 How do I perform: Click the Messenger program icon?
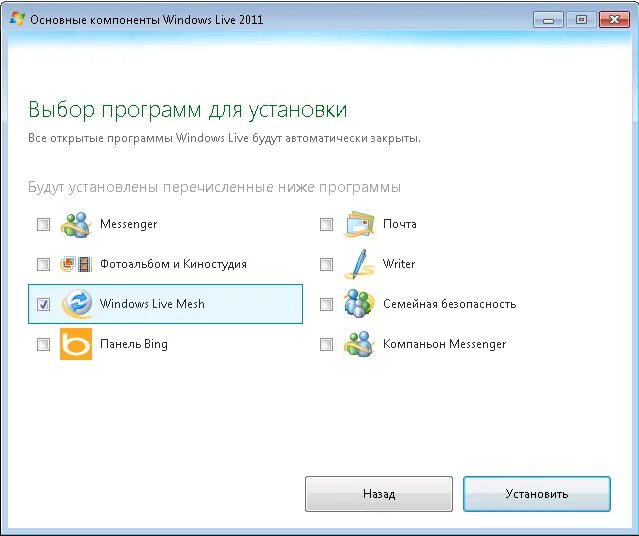click(76, 224)
